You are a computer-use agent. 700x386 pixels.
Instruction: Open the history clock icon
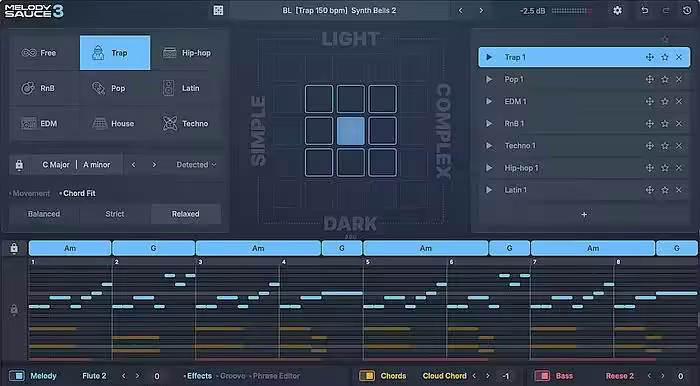(687, 10)
